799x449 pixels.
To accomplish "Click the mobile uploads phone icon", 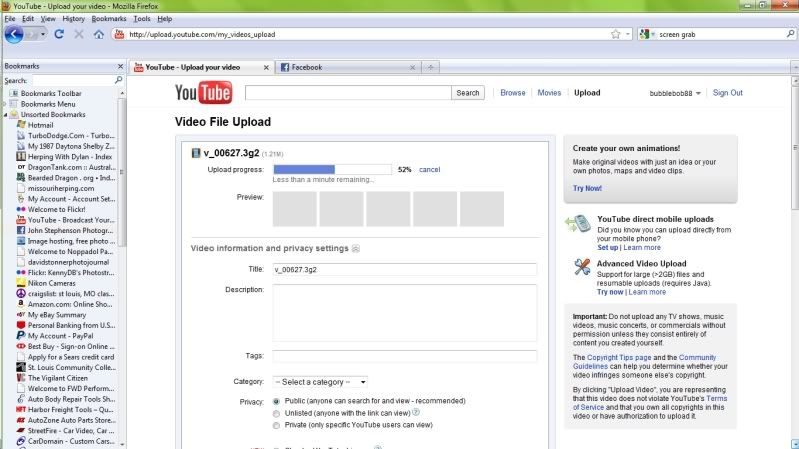I will (x=578, y=224).
